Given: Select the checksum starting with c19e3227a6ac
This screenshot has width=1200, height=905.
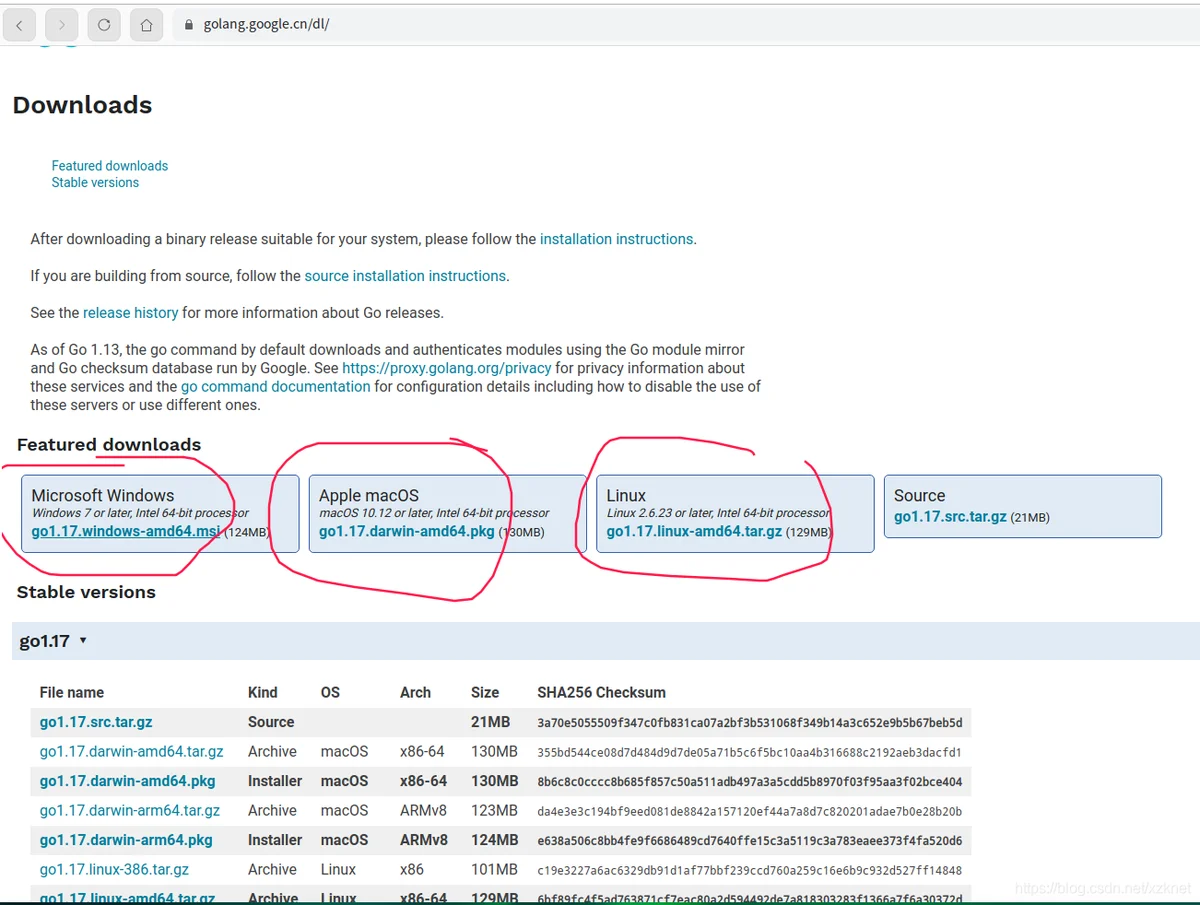Looking at the screenshot, I should point(750,870).
